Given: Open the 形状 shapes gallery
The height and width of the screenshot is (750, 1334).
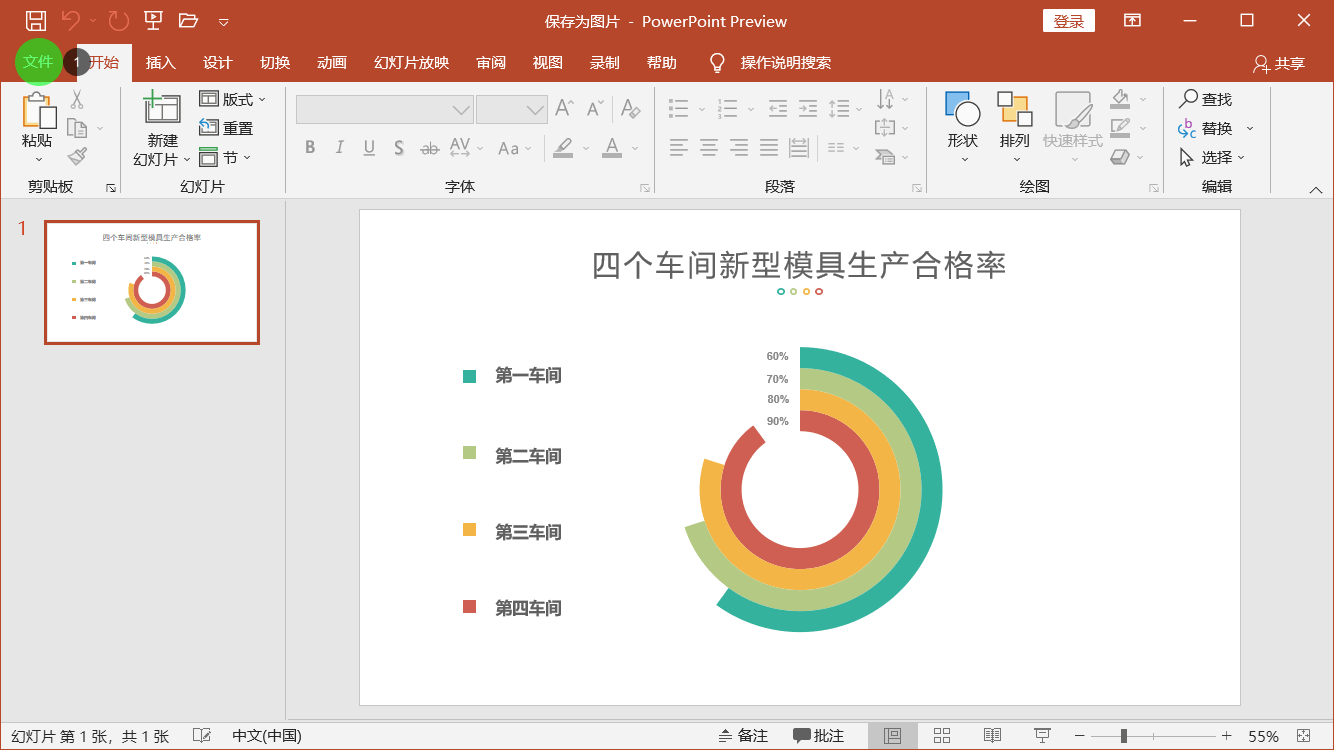Looking at the screenshot, I should pyautogui.click(x=963, y=127).
